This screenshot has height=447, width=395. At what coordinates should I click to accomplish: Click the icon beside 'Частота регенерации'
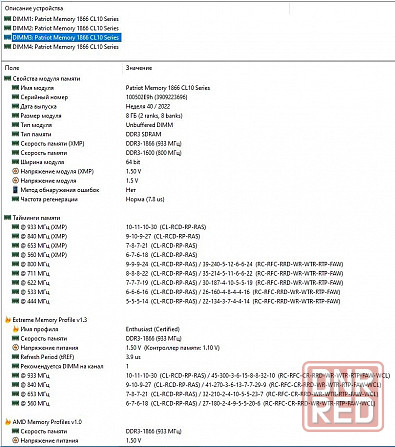[x=15, y=199]
